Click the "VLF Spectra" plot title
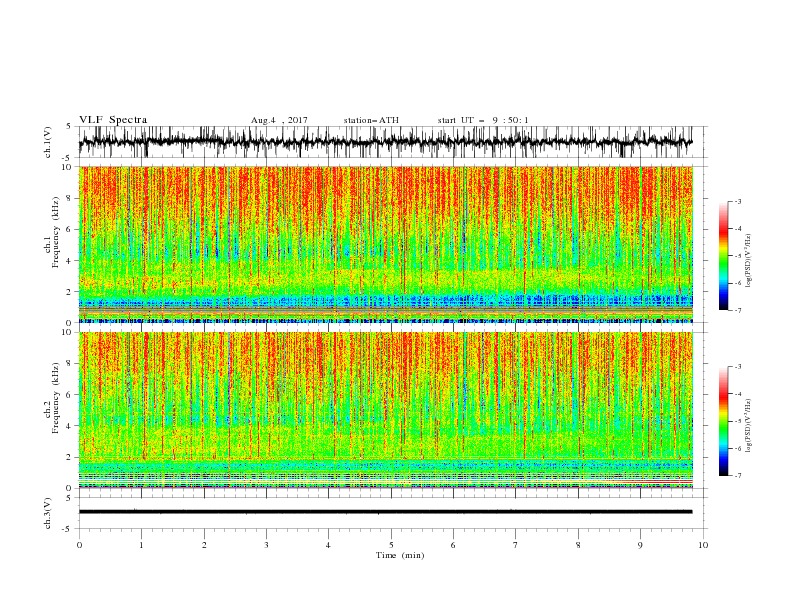The height and width of the screenshot is (612, 792). click(113, 120)
